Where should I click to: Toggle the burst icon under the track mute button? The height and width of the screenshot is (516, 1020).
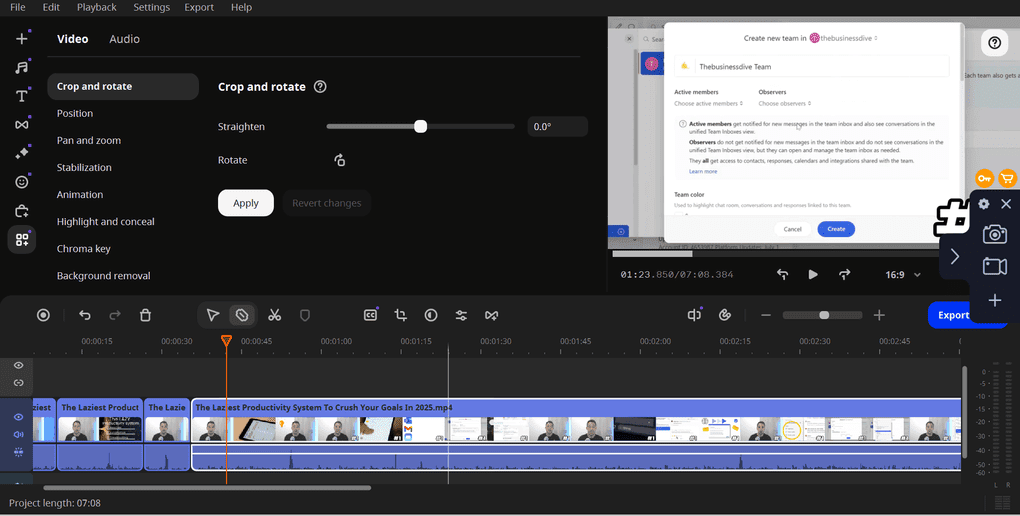[x=18, y=452]
